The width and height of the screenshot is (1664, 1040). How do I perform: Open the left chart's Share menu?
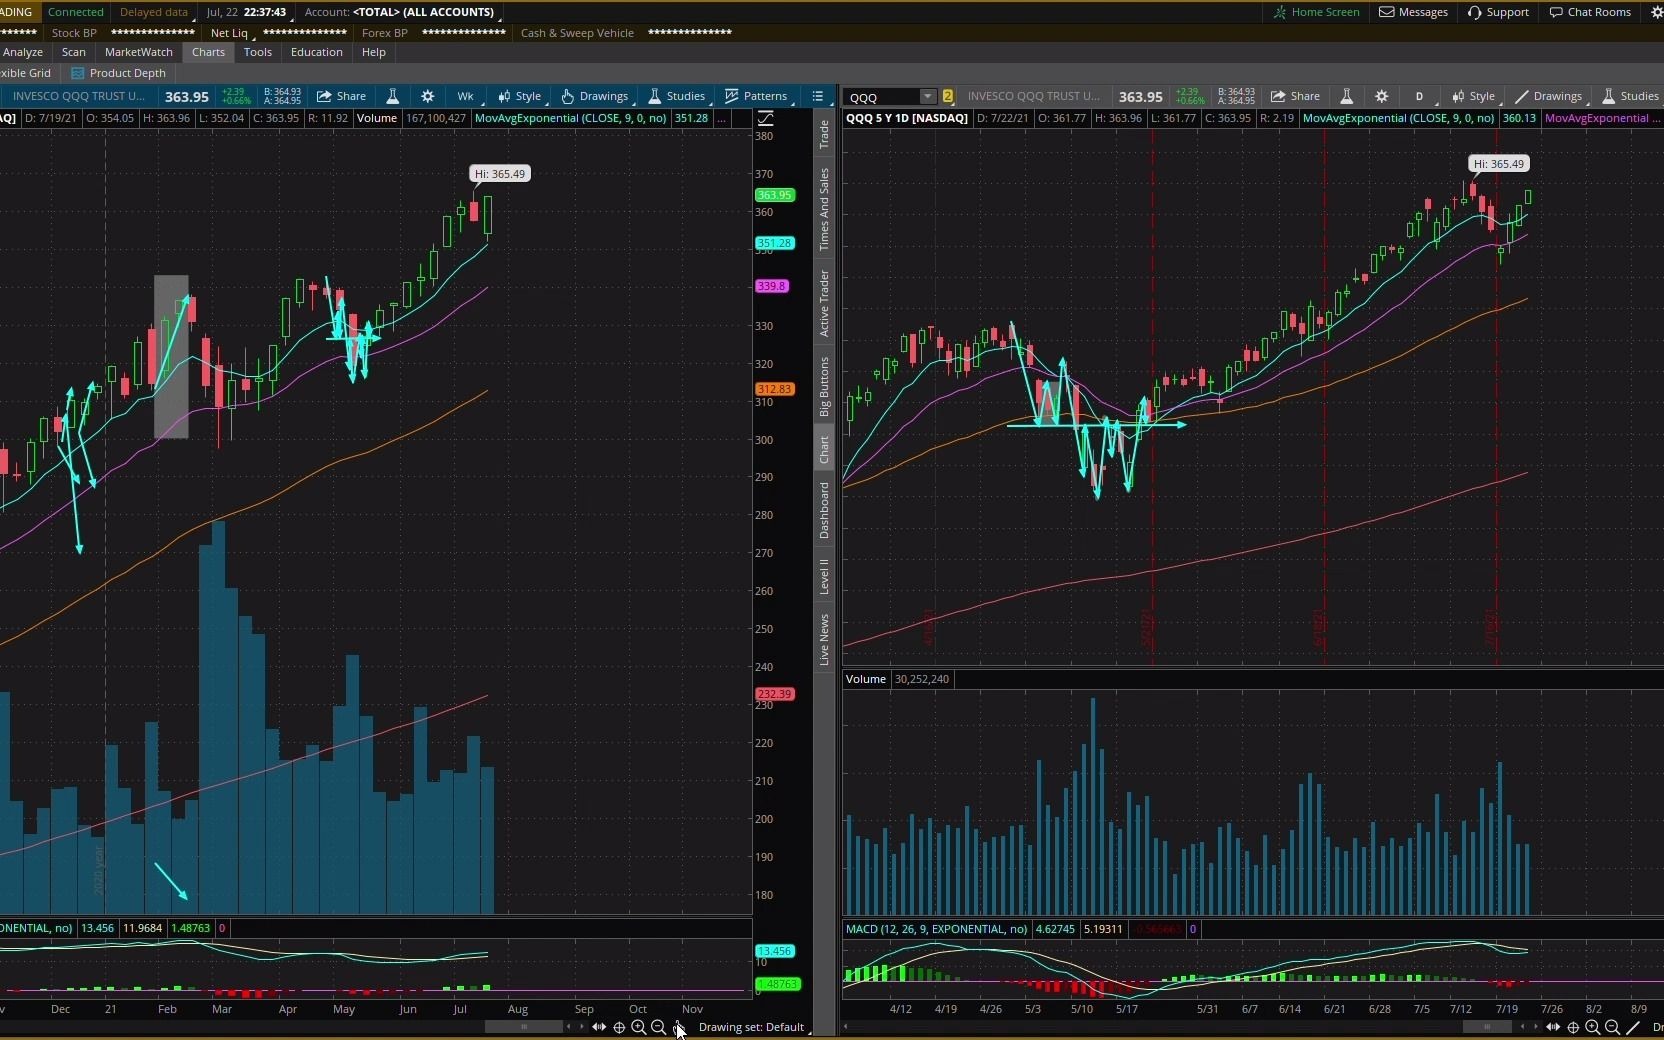pos(341,96)
